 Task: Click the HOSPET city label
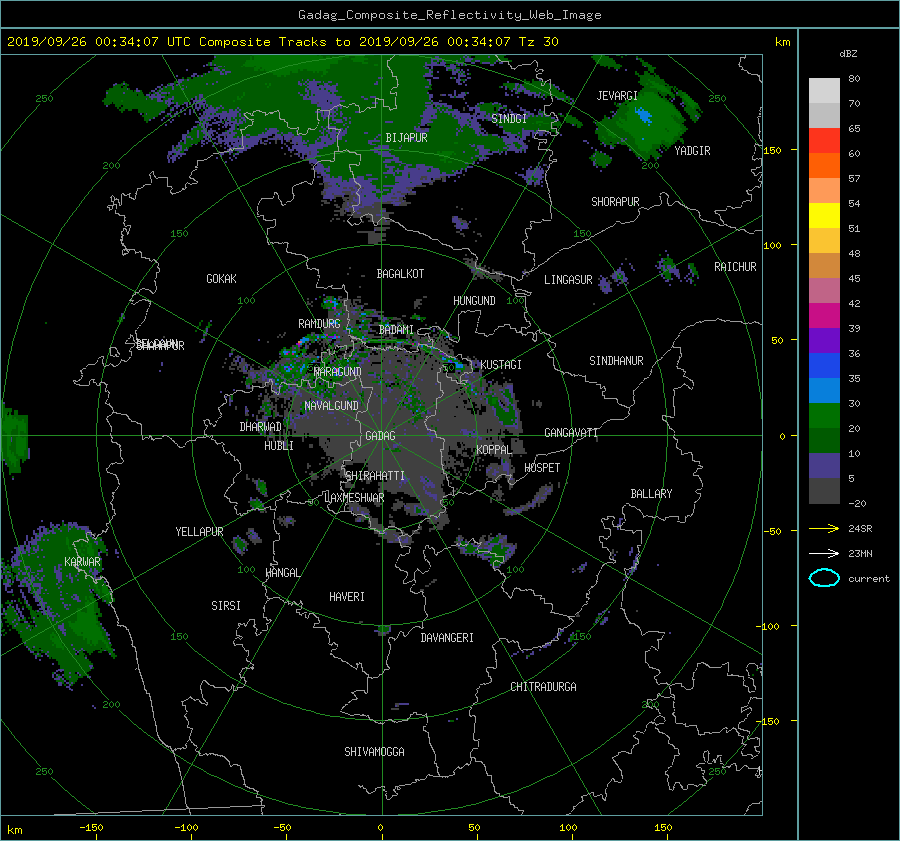coord(542,468)
